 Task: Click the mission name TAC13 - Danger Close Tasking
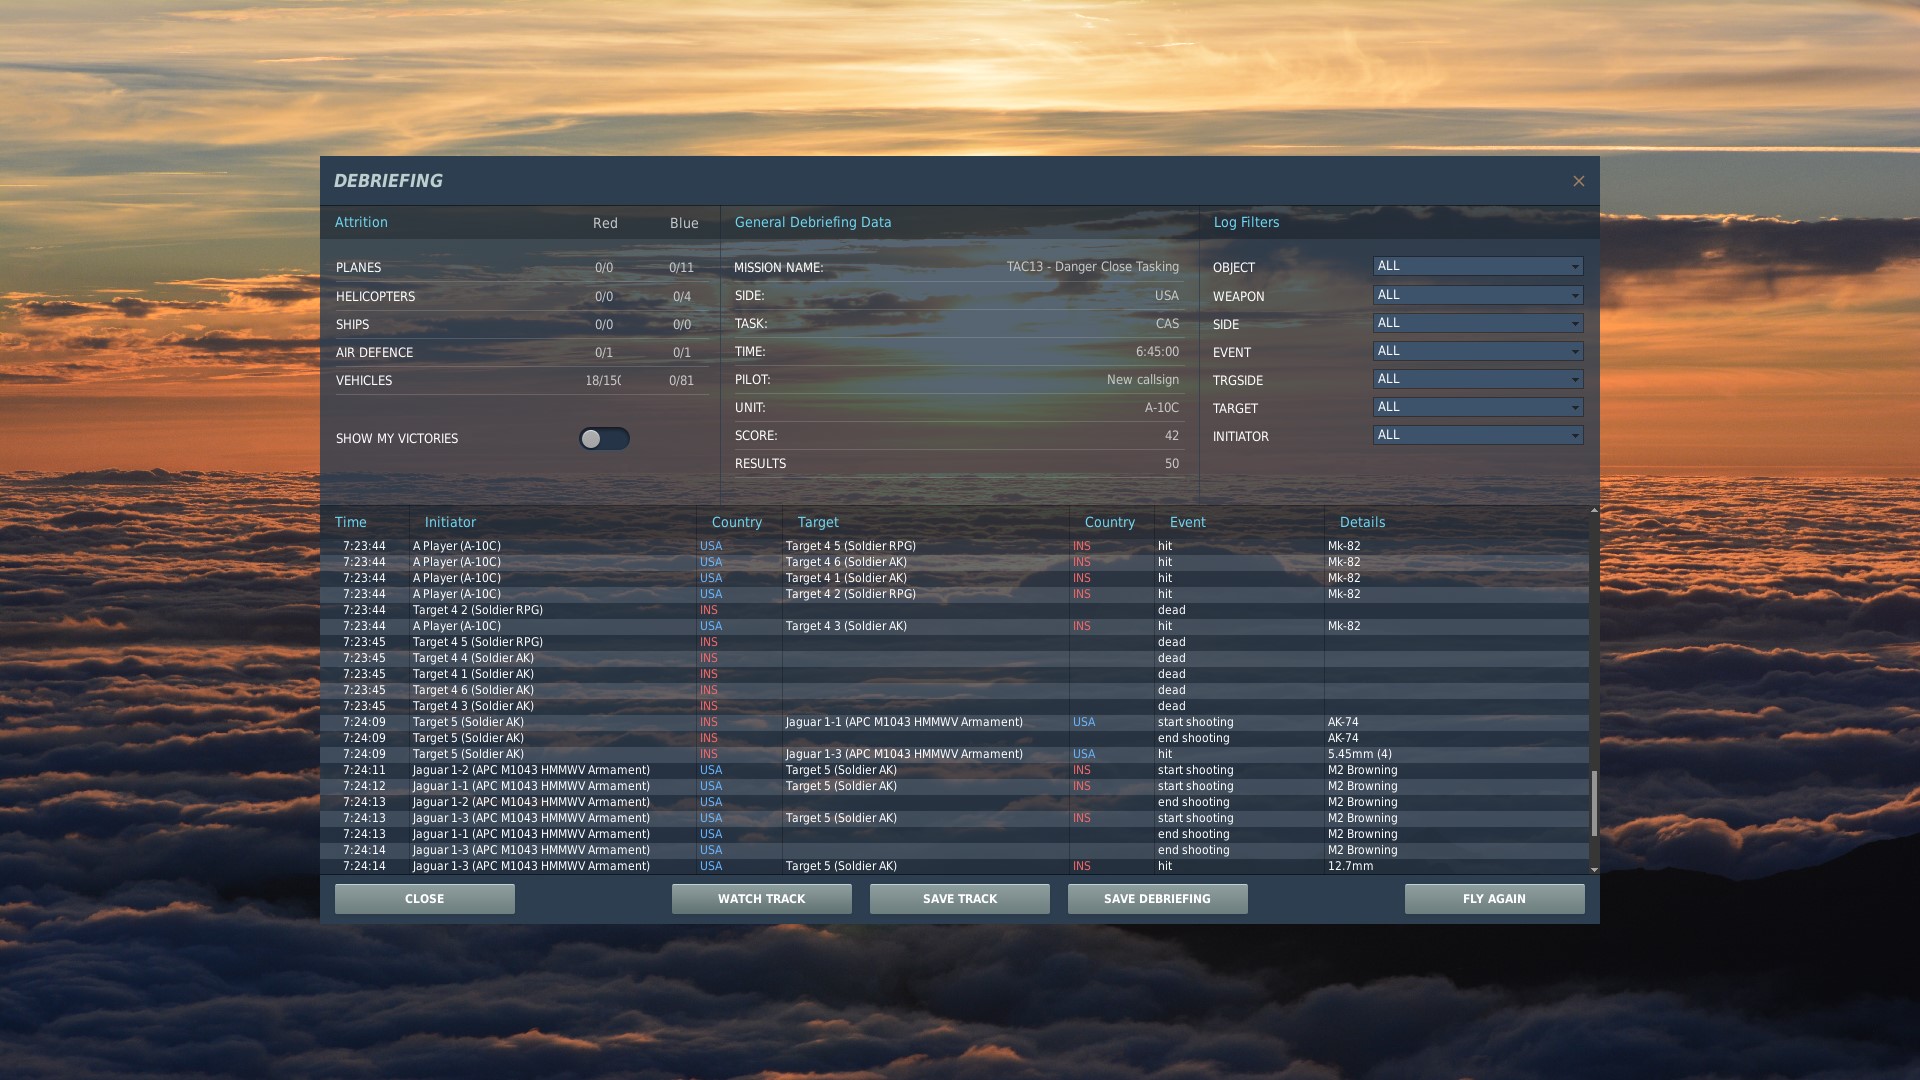(x=1092, y=267)
